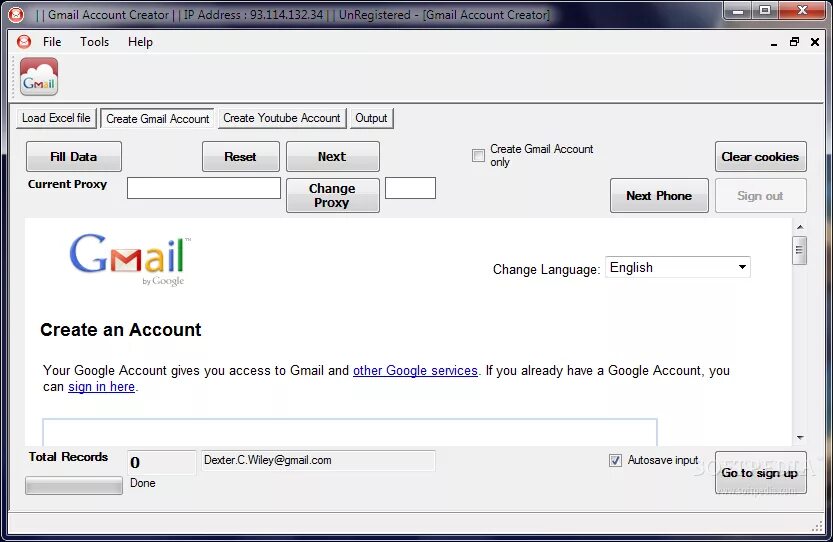Click the small field beside Change Proxy
This screenshot has height=542, width=833.
410,188
